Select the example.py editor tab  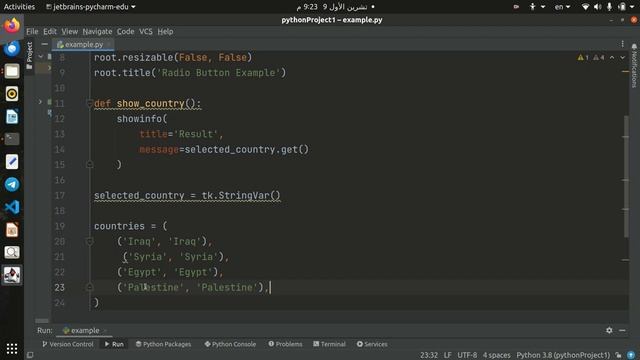pyautogui.click(x=83, y=44)
